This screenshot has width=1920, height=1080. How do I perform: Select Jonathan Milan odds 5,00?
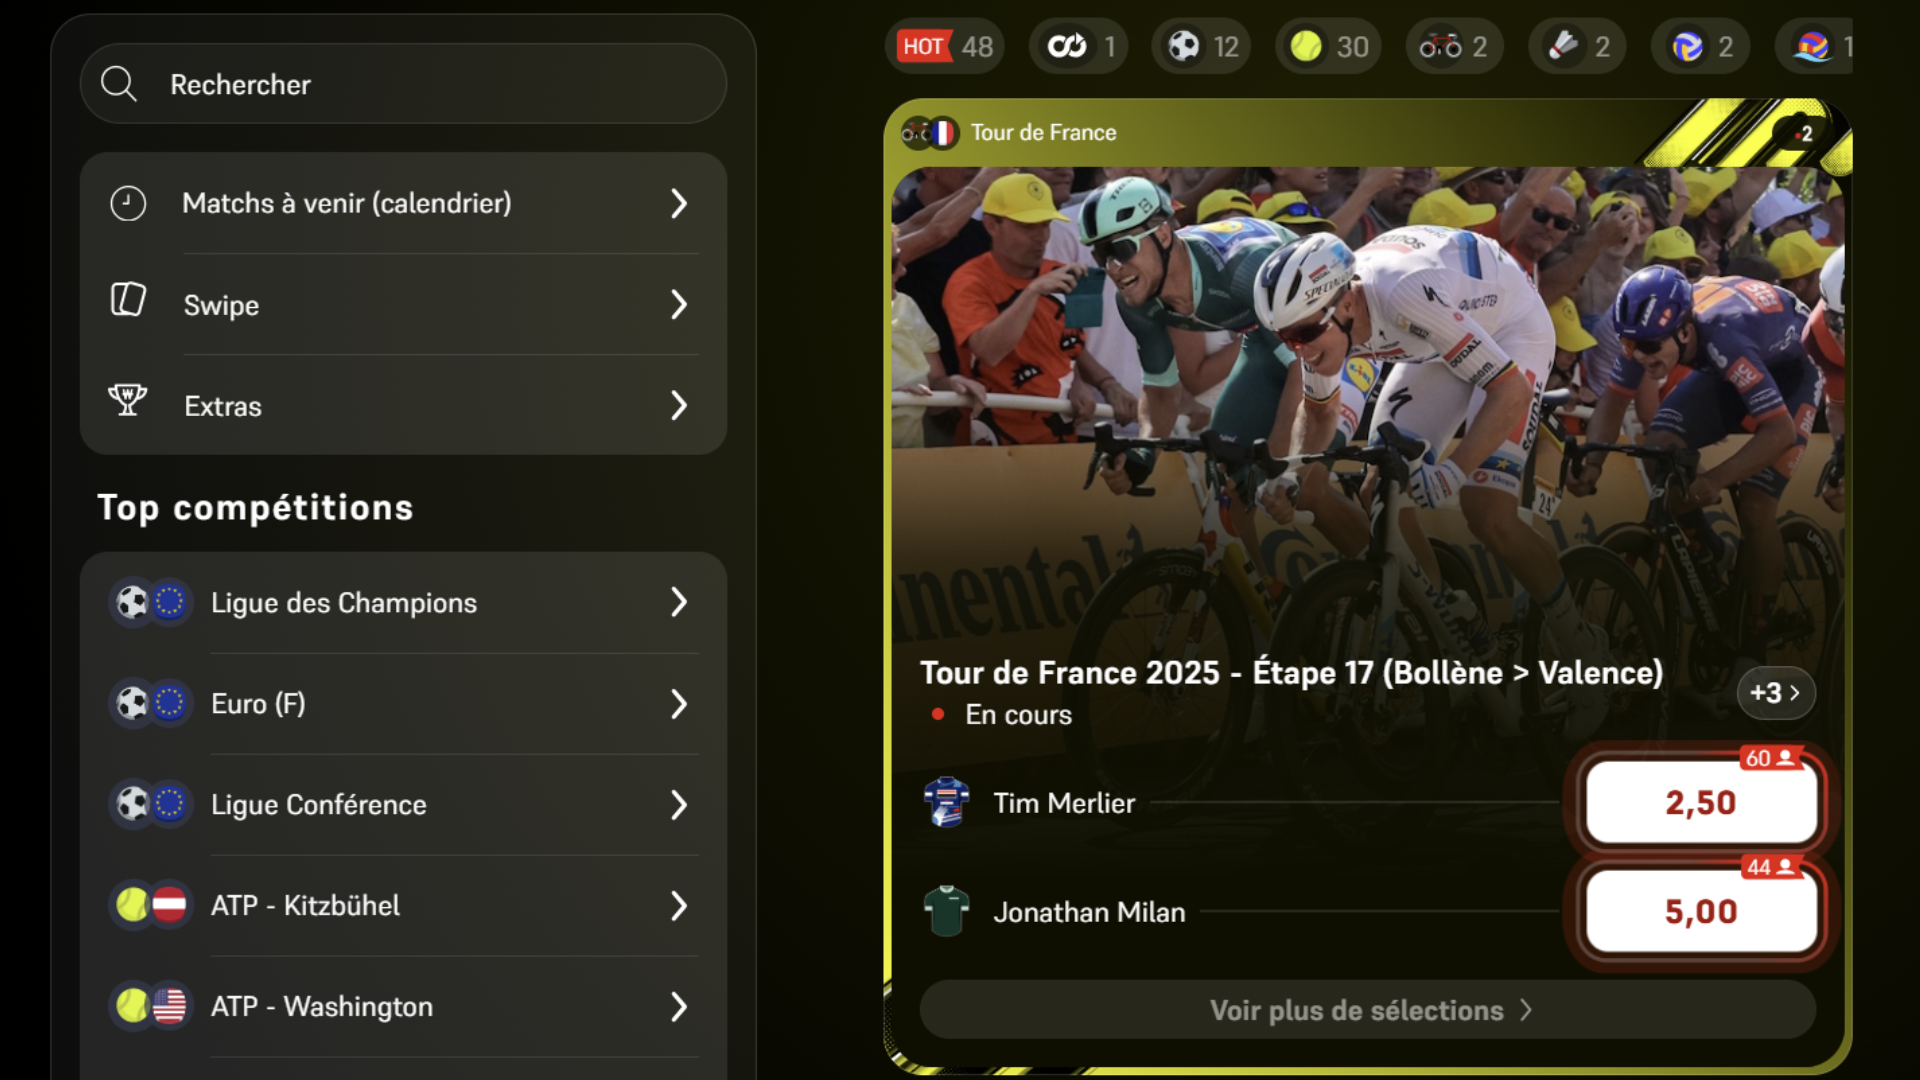pos(1700,912)
